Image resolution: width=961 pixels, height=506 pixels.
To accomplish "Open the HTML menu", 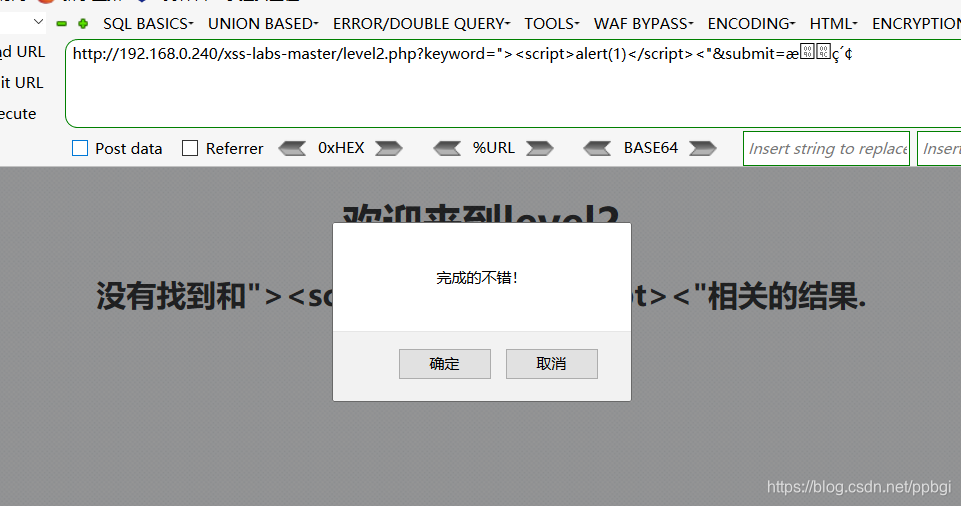I will (834, 24).
